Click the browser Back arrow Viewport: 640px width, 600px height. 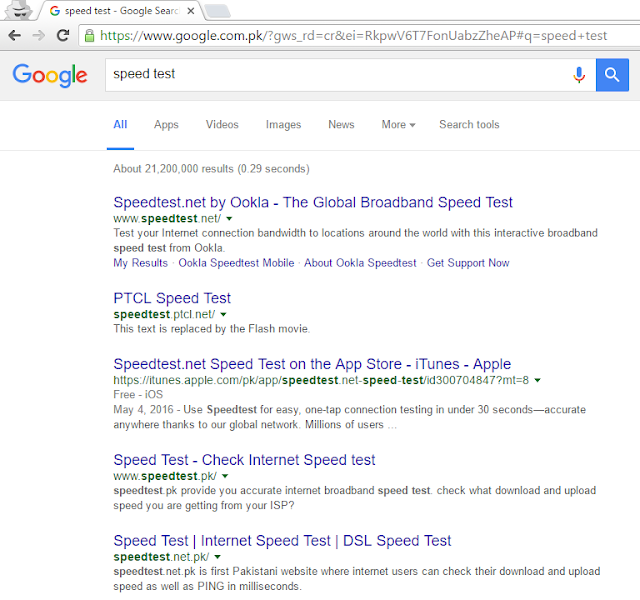coord(15,36)
